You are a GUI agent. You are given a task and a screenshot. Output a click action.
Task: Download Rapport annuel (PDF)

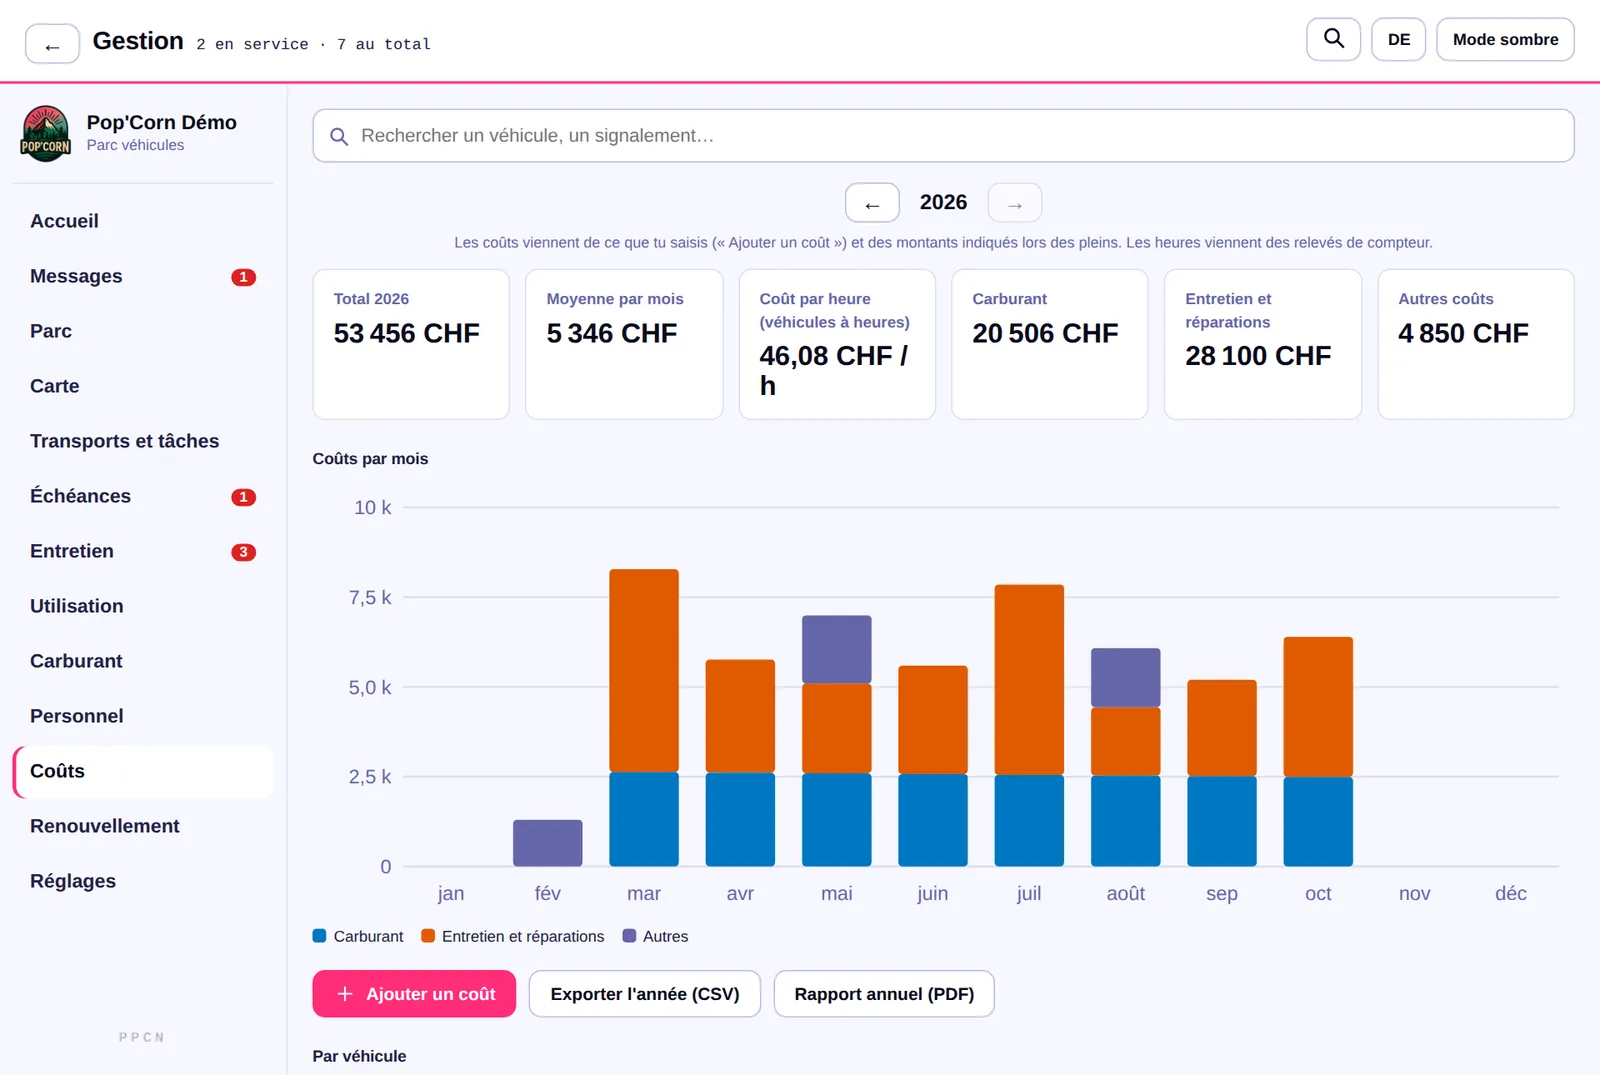tap(884, 994)
